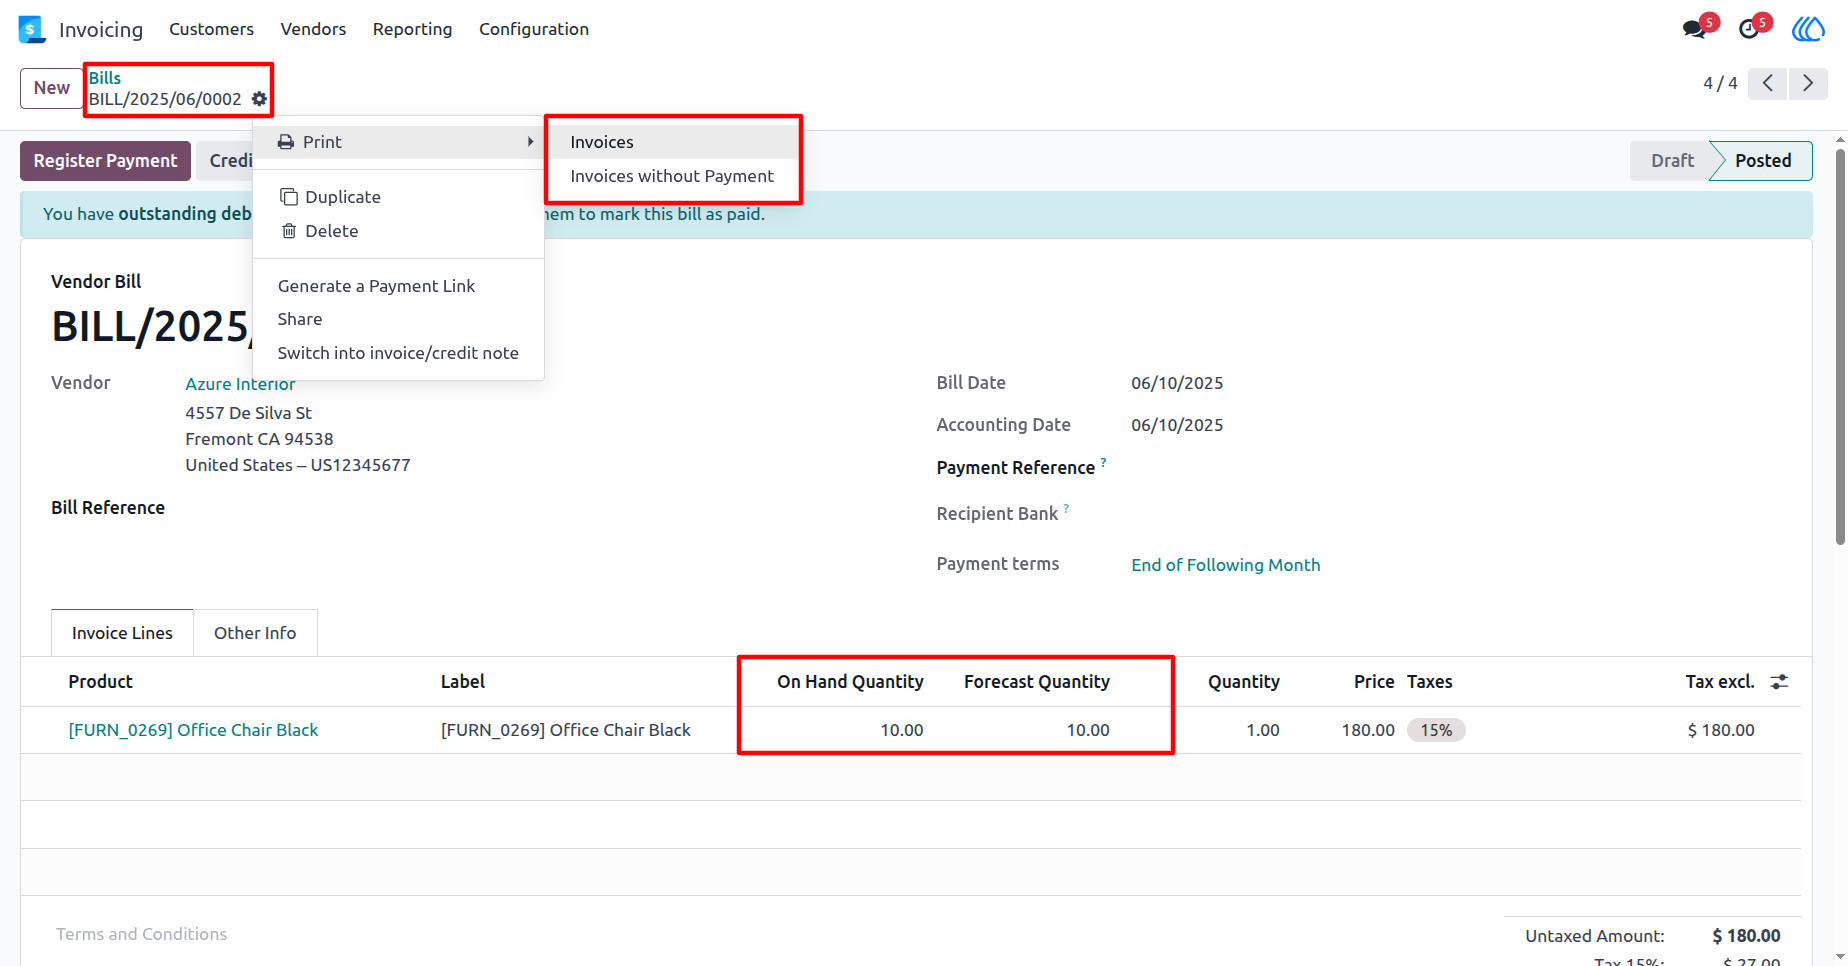This screenshot has width=1848, height=966.
Task: Open the Configuration menu
Action: [534, 29]
